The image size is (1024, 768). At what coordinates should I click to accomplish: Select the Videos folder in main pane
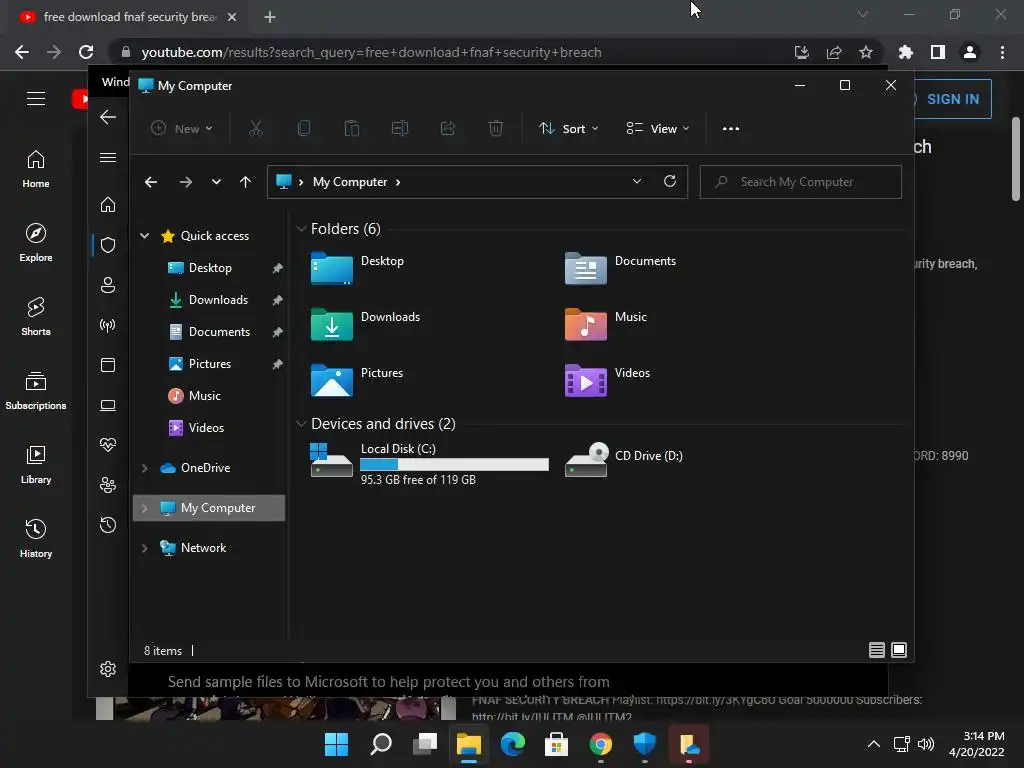point(607,380)
